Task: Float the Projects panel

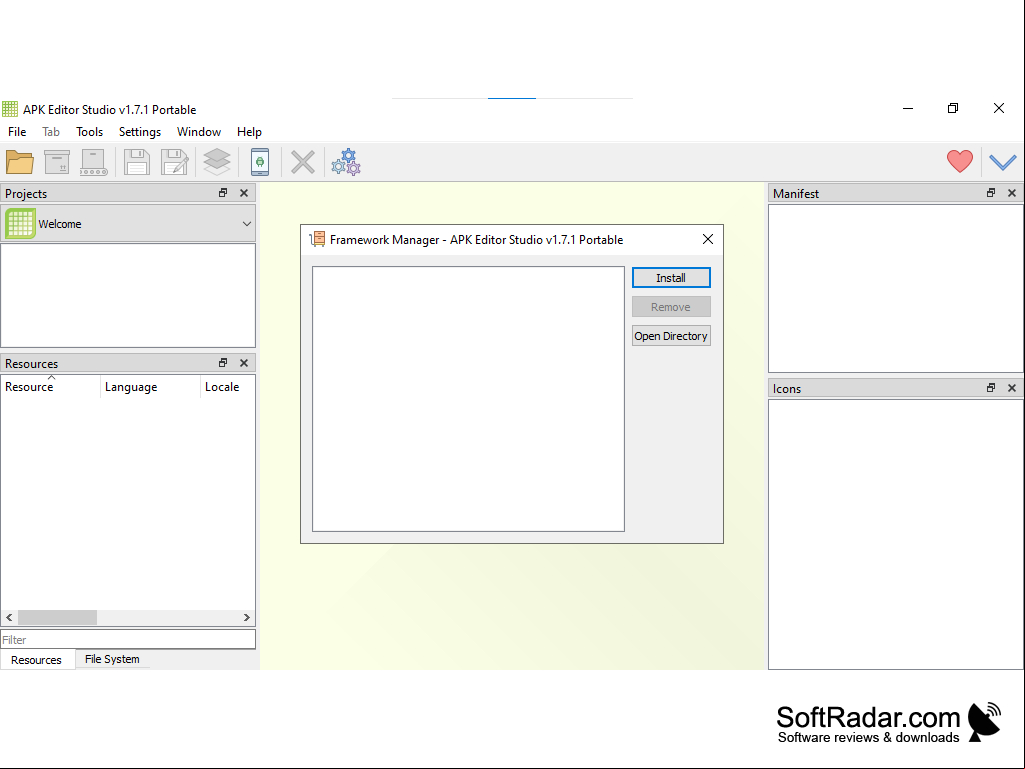Action: (223, 193)
